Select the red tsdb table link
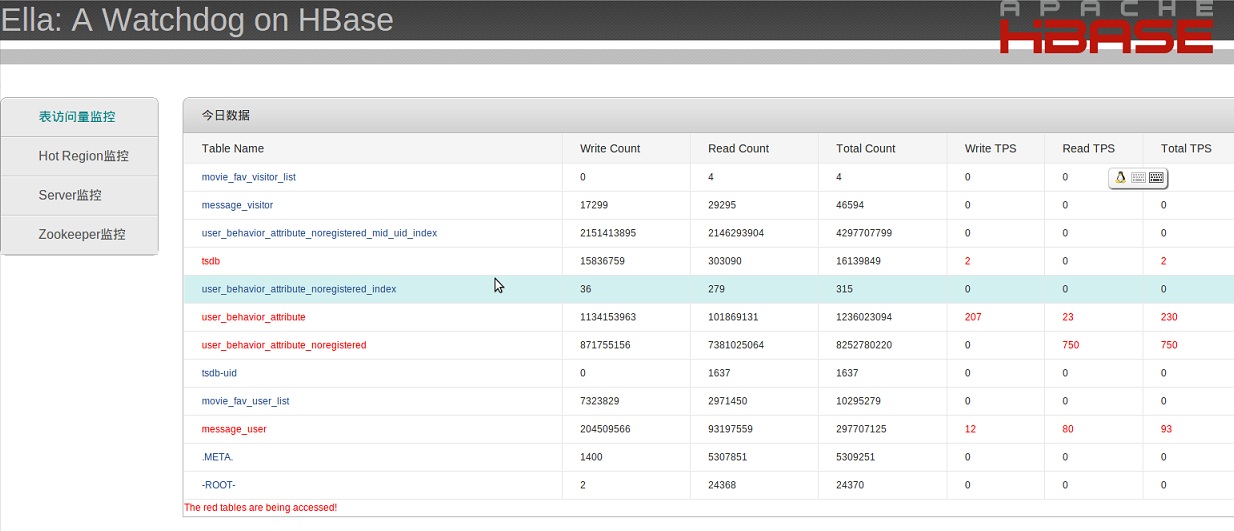Image resolution: width=1234 pixels, height=531 pixels. click(211, 261)
